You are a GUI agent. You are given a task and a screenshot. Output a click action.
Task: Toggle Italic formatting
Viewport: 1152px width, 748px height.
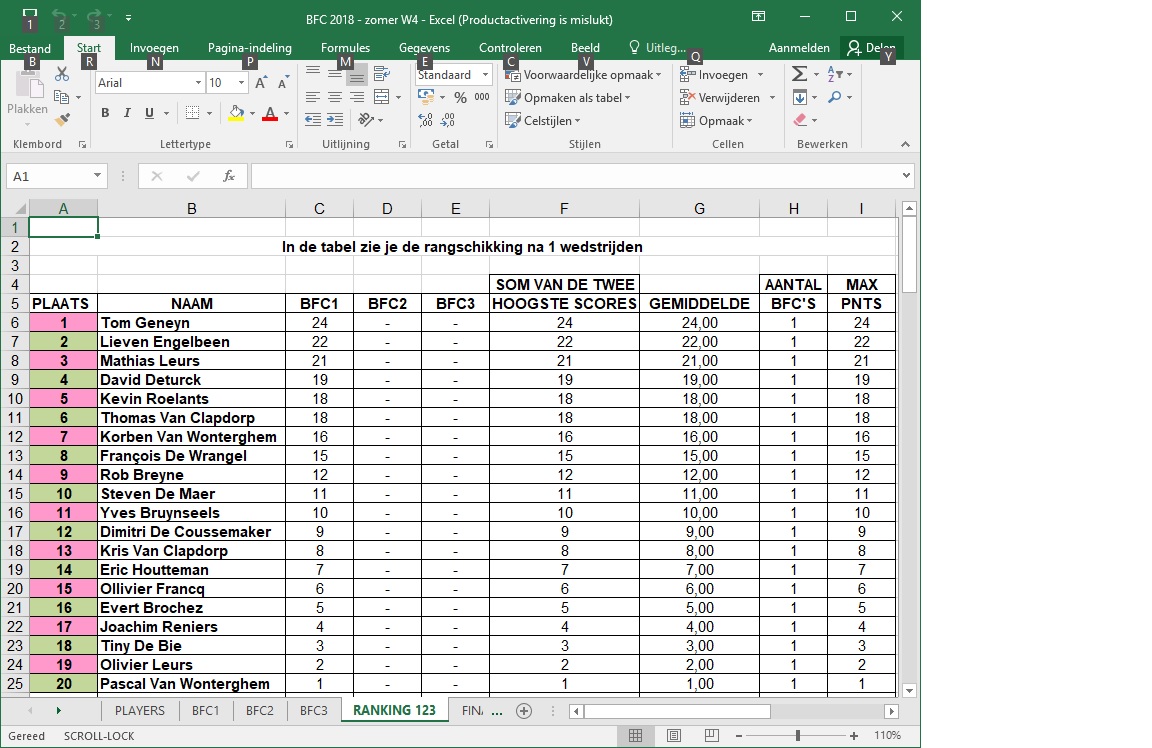click(127, 113)
